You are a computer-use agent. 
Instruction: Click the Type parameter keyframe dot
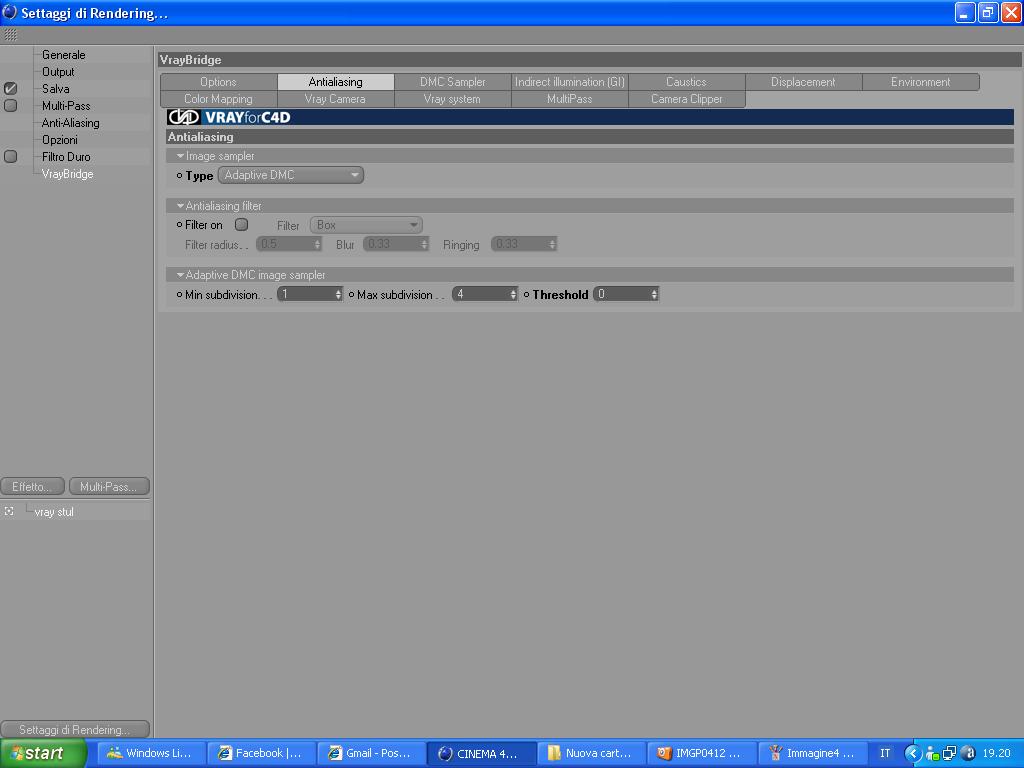(179, 175)
